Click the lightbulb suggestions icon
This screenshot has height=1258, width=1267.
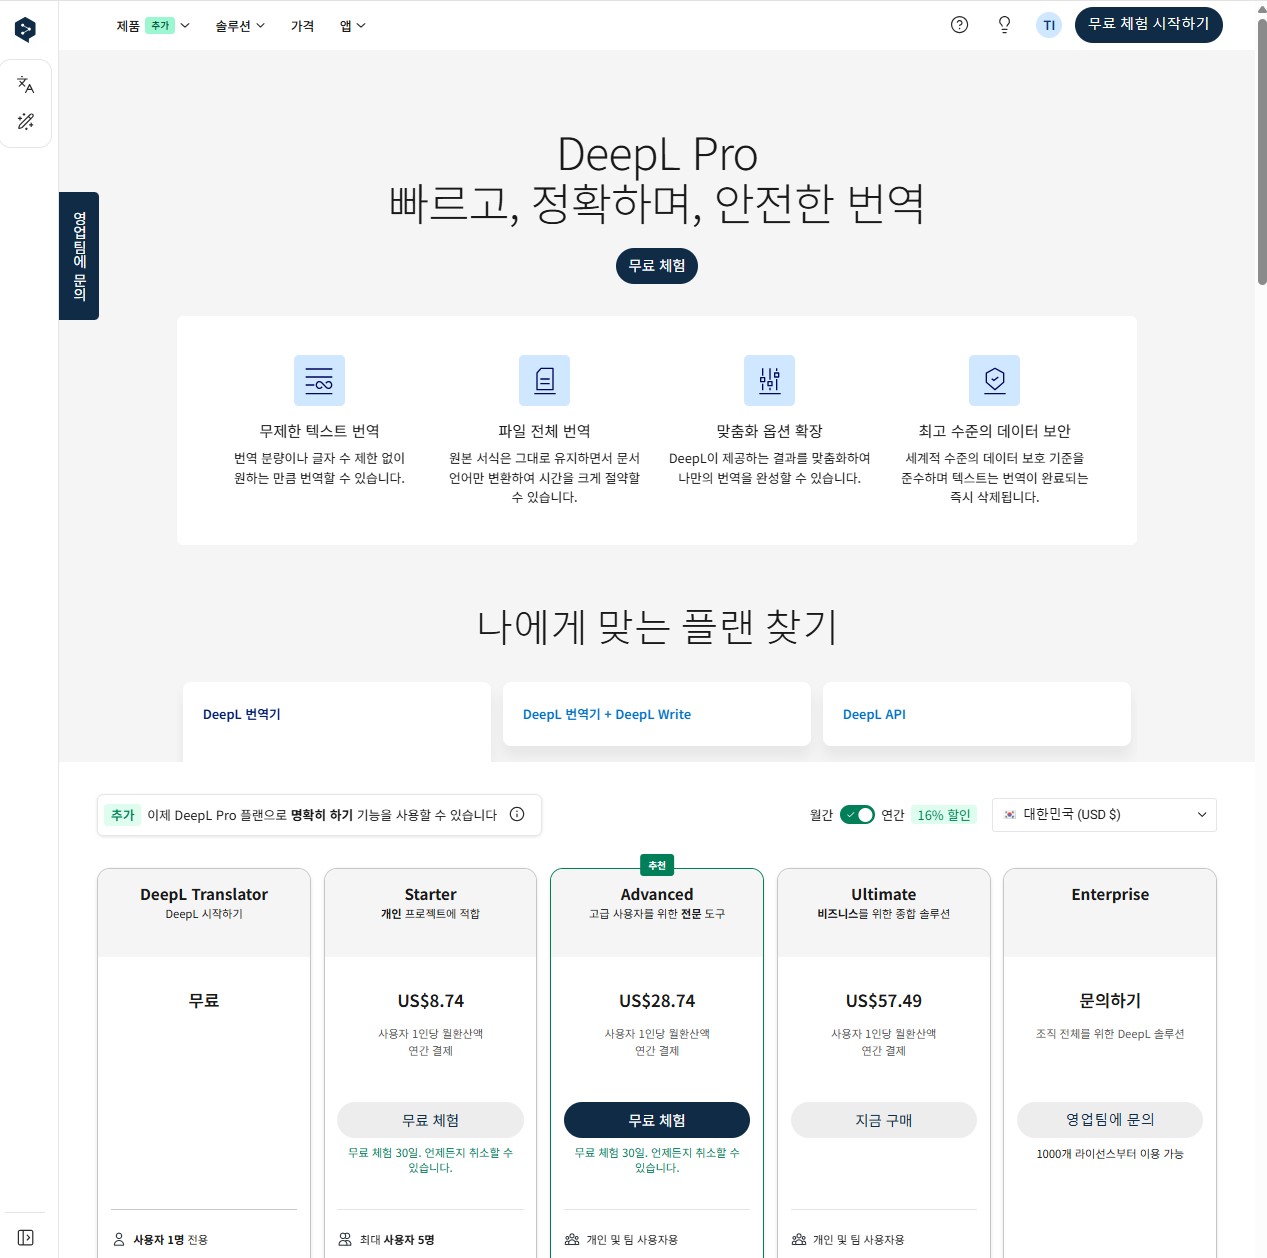pos(1004,25)
